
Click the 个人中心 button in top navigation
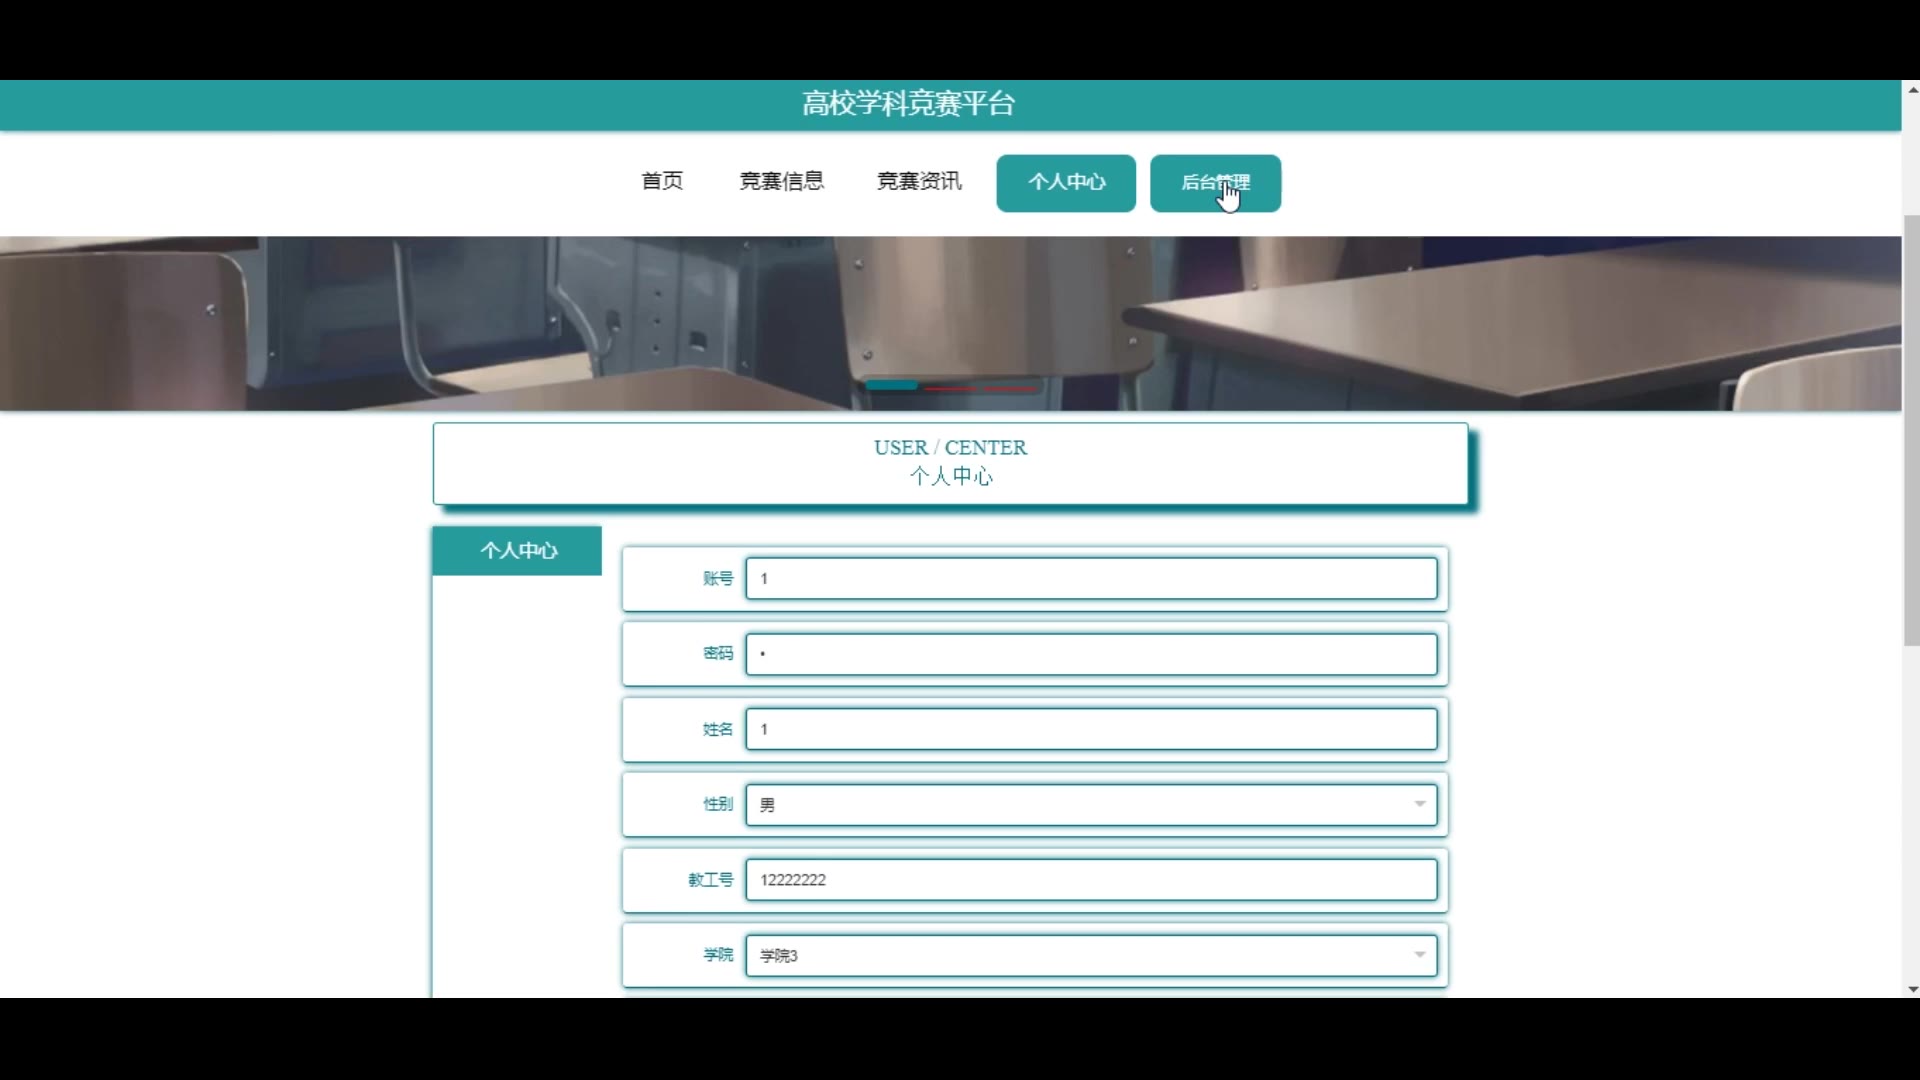[x=1066, y=183]
